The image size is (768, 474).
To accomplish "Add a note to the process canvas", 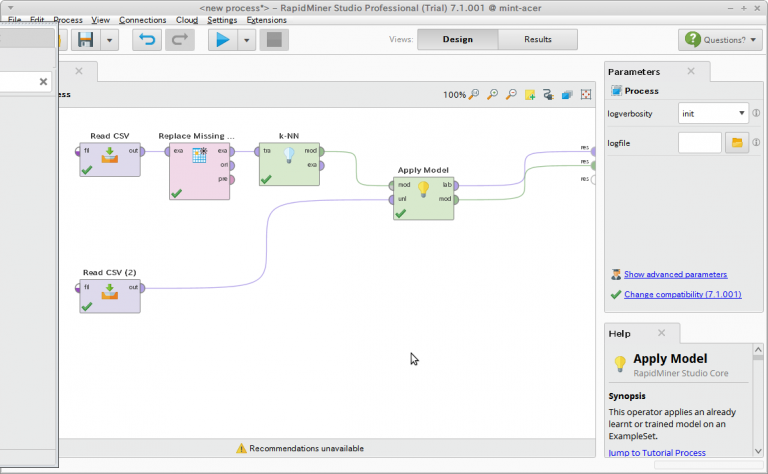I will 529,95.
